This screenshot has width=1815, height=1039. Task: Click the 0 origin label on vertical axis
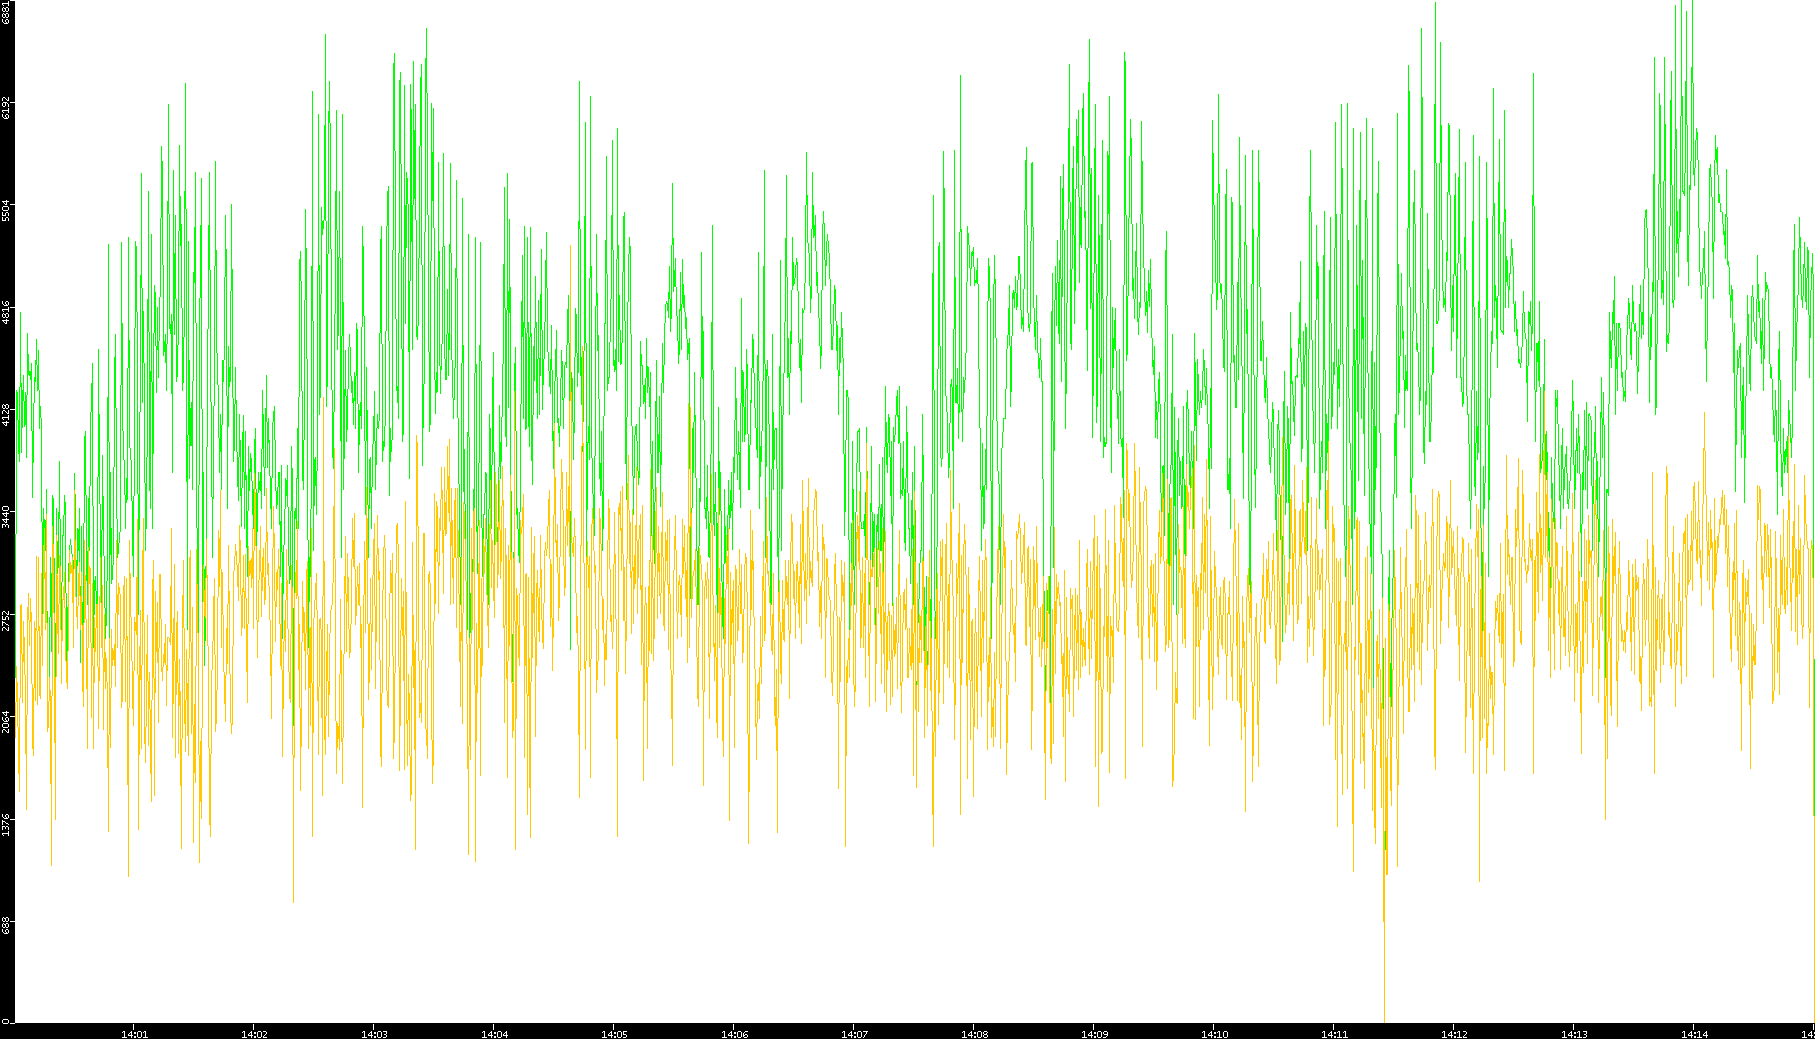coord(5,1020)
